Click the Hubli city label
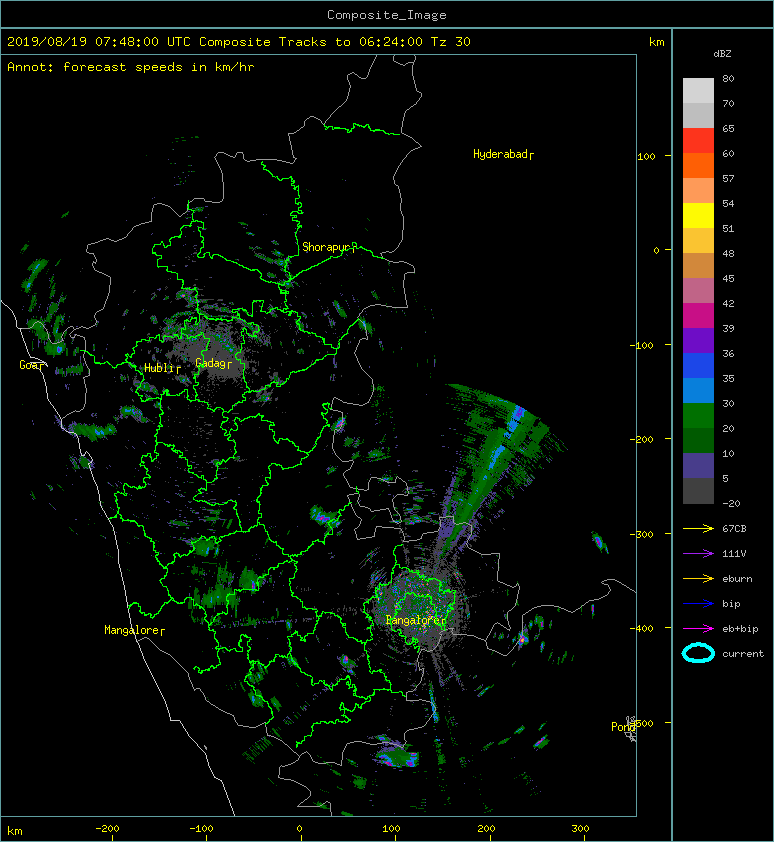Viewport: 774px width, 842px height. (162, 368)
